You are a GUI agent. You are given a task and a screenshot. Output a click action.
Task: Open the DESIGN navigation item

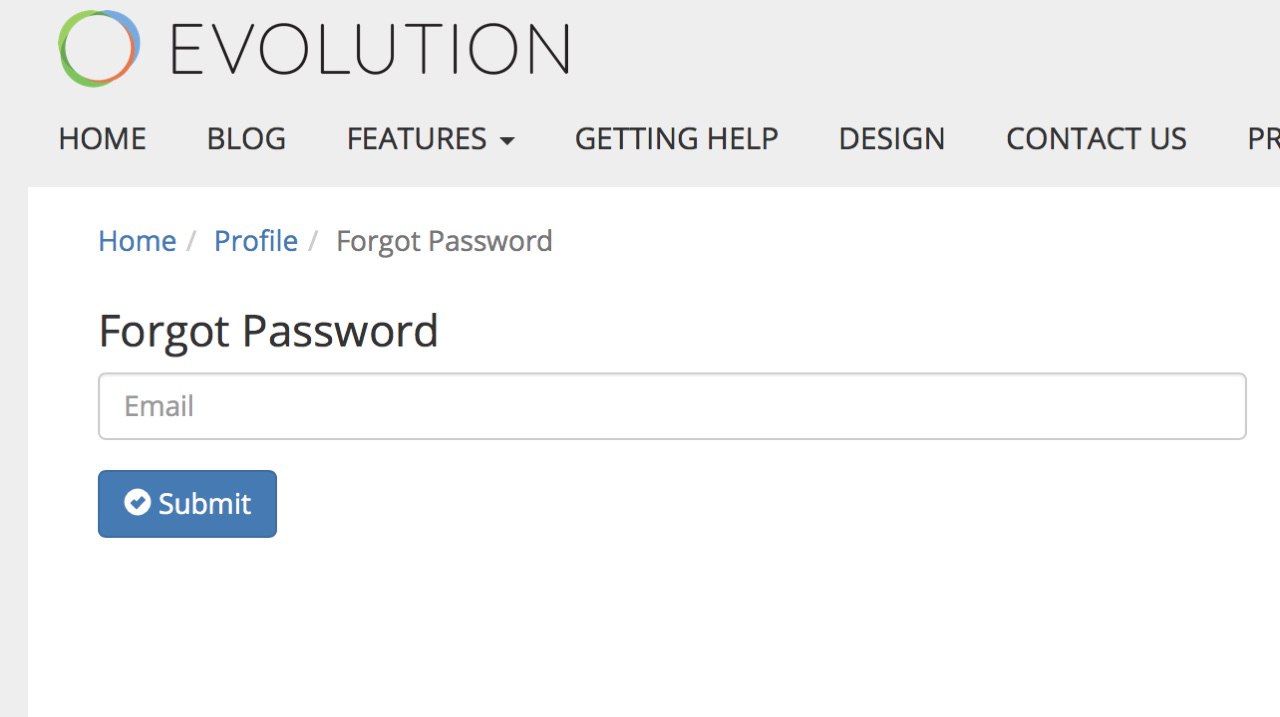point(892,138)
